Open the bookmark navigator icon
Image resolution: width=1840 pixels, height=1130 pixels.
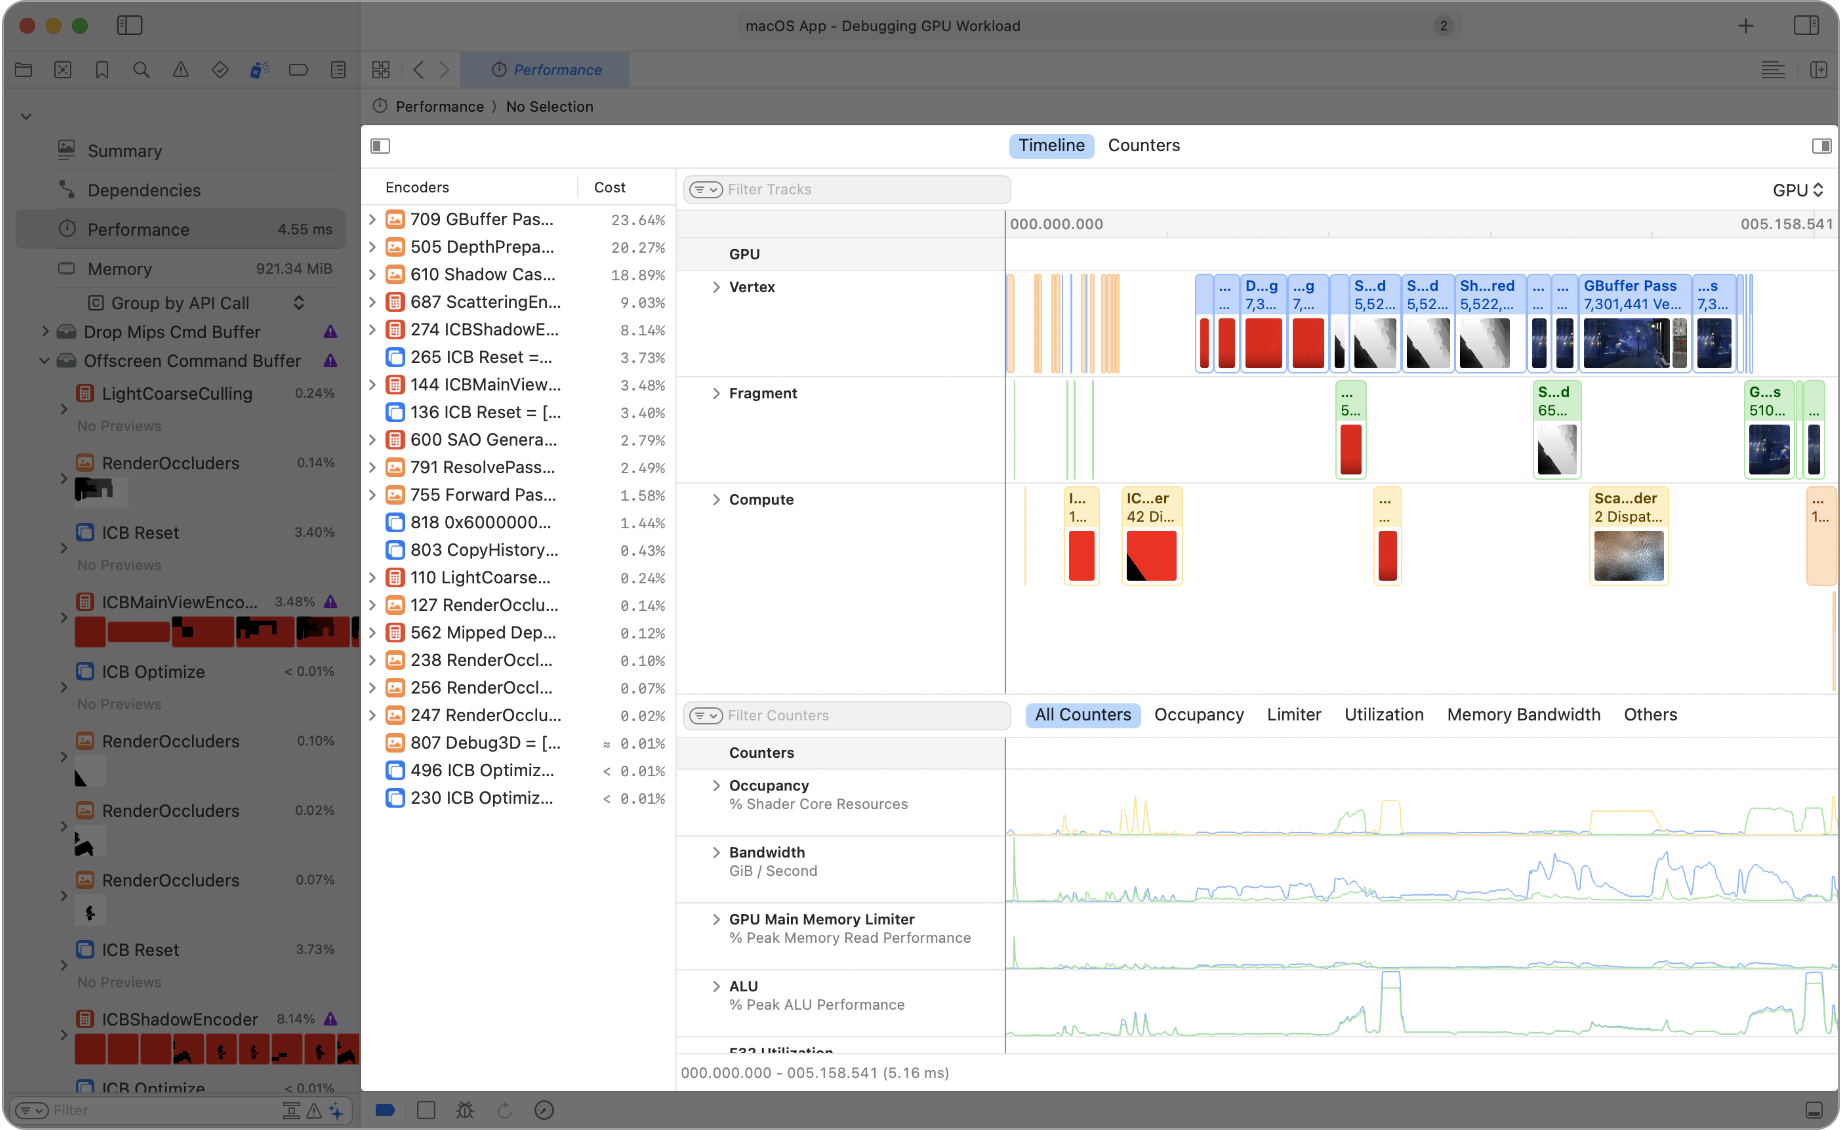tap(101, 70)
